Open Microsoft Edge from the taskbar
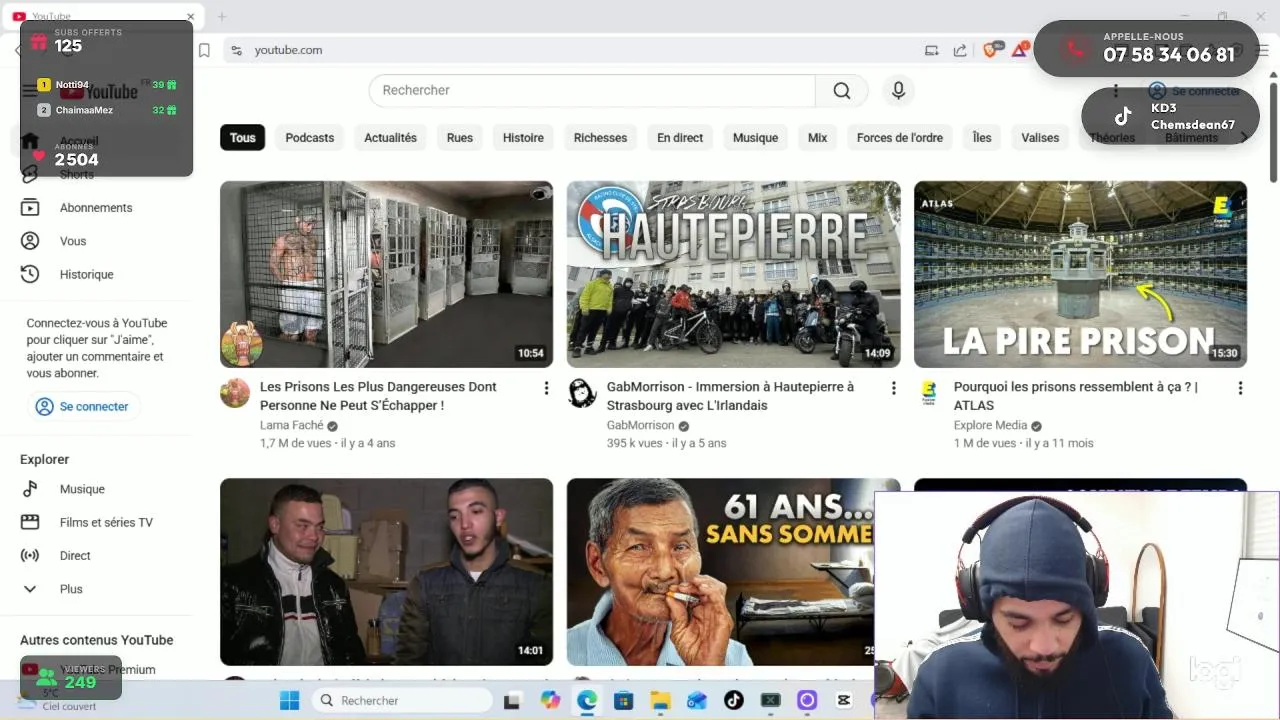 [x=587, y=700]
